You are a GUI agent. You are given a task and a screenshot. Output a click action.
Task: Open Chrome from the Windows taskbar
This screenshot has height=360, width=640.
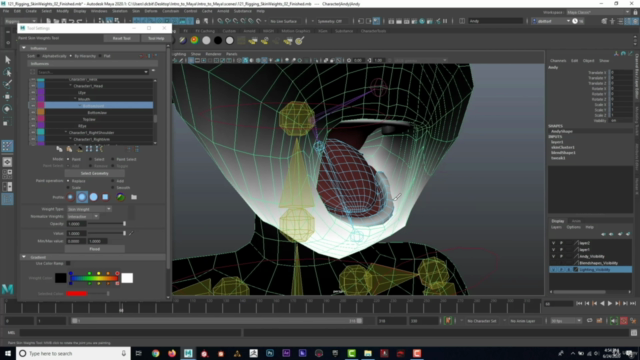156,353
